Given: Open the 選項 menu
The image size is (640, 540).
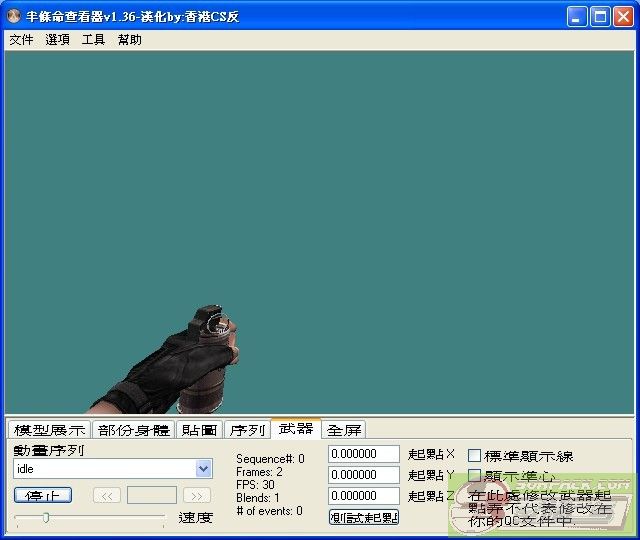Looking at the screenshot, I should (57, 40).
